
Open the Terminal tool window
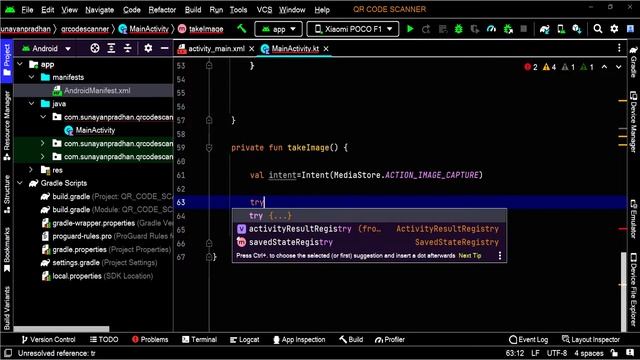coord(199,339)
